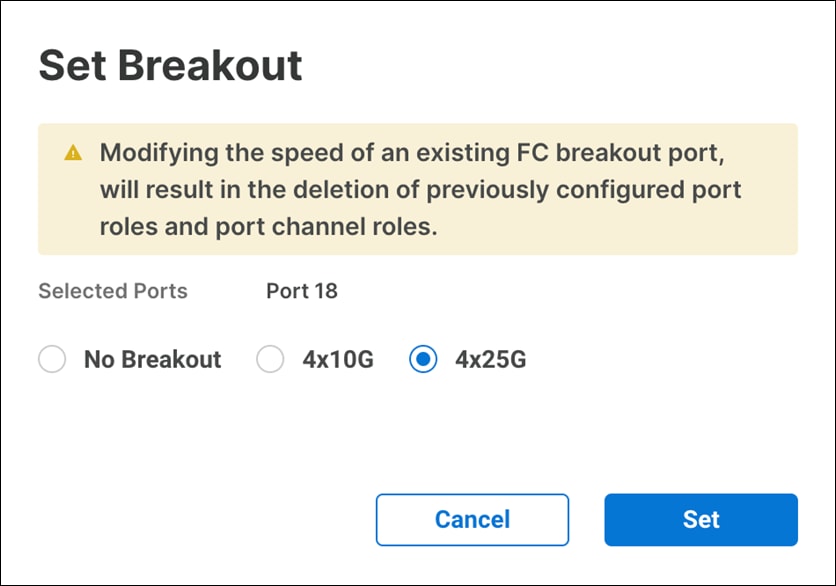
Task: Click the "4x10G" option label text
Action: click(338, 360)
